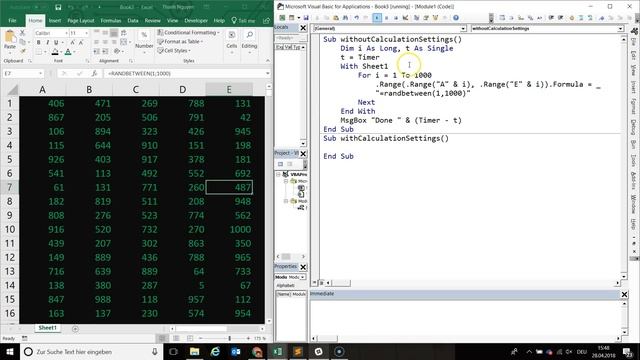Viewport: 640px width, 360px height.
Task: Click the Reset stop icon in VBA toolbar
Action: click(x=396, y=18)
